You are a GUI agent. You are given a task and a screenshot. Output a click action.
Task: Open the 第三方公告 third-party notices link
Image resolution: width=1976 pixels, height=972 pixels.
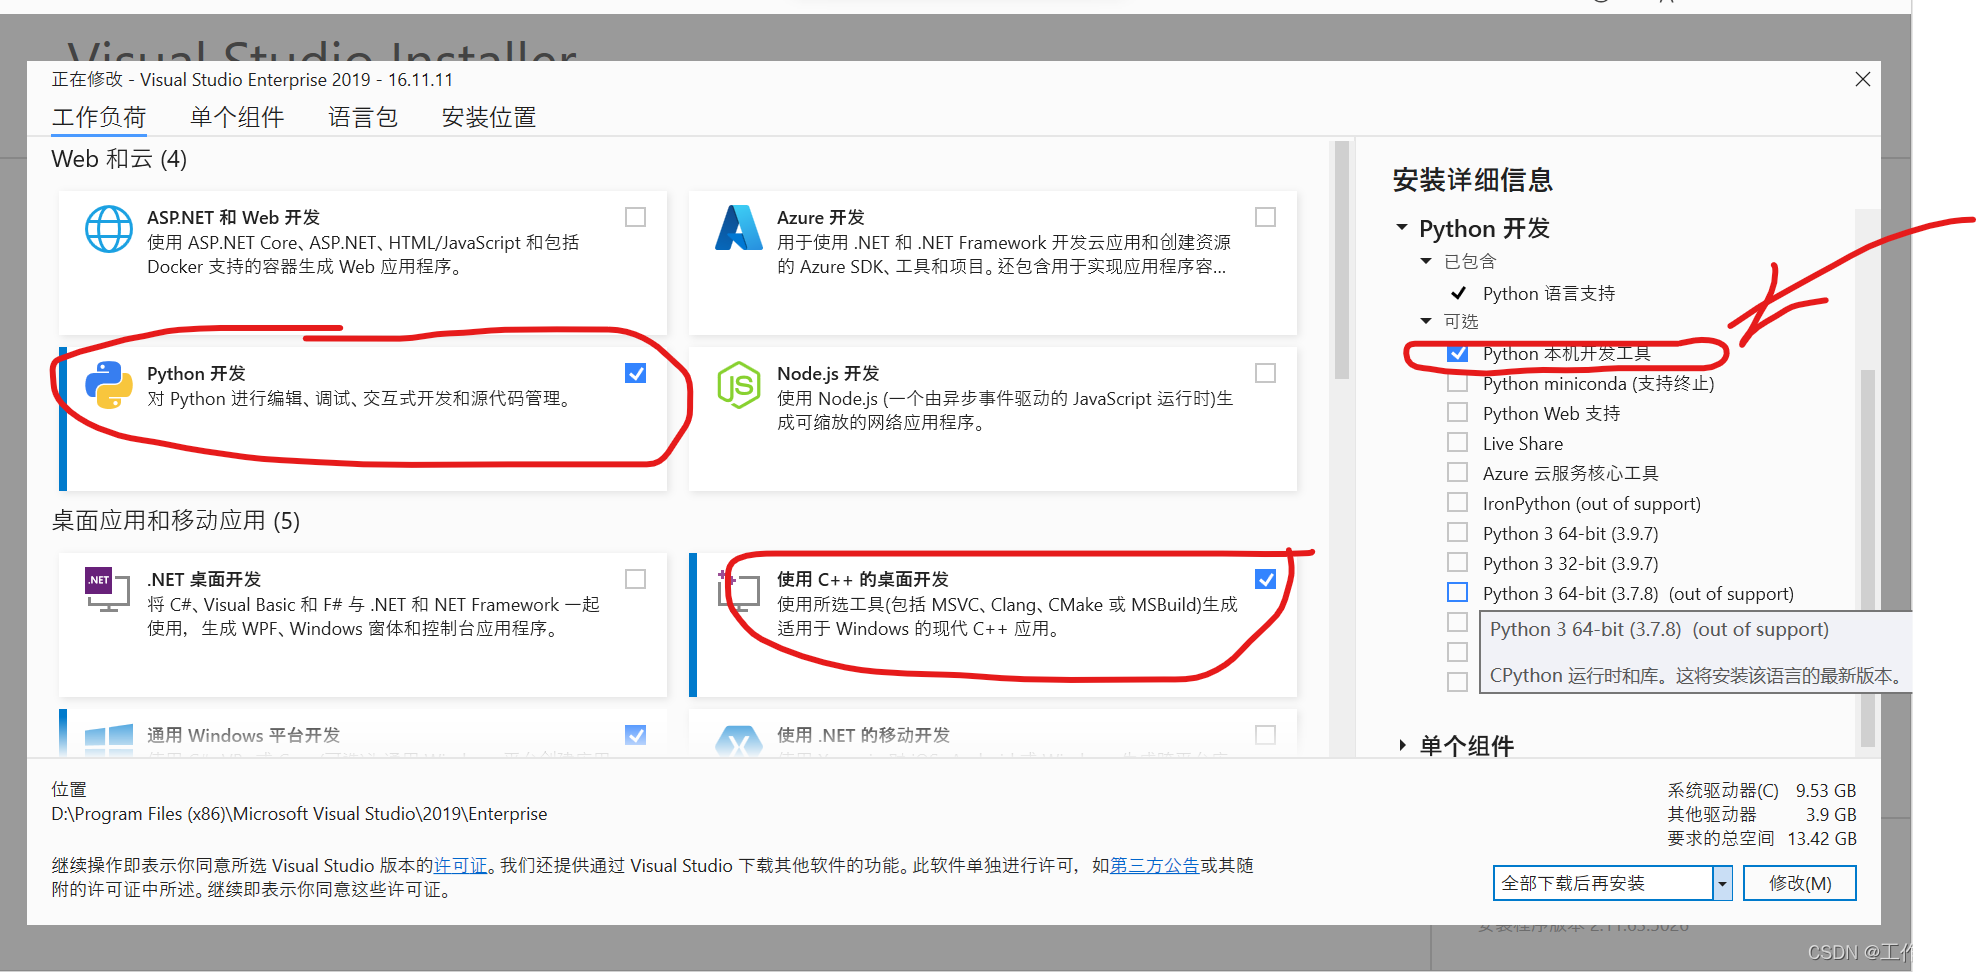pyautogui.click(x=1155, y=865)
